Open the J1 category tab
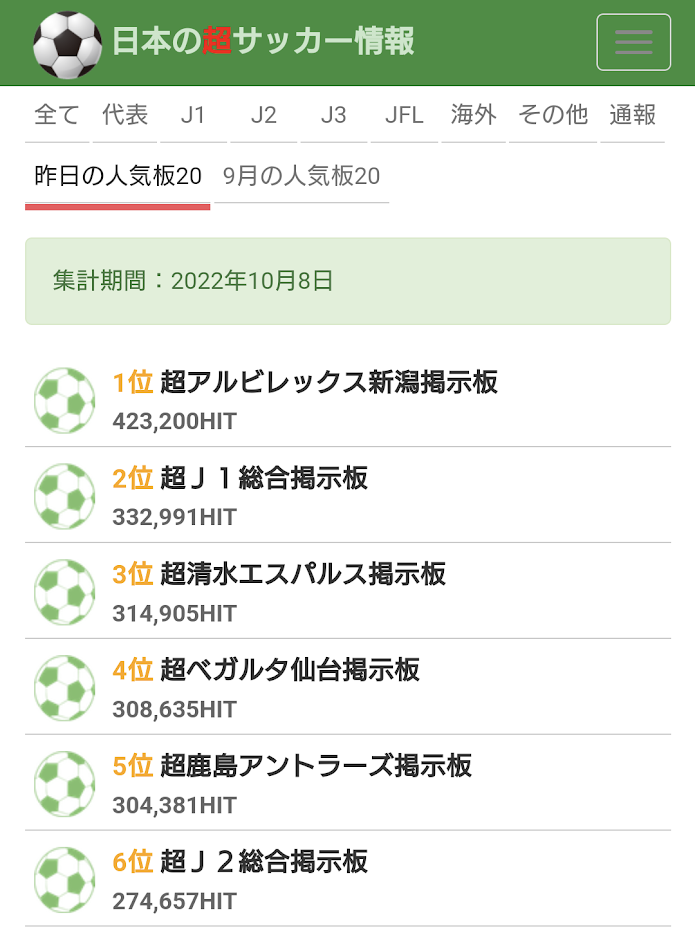Viewport: 695px width, 935px height. 193,115
